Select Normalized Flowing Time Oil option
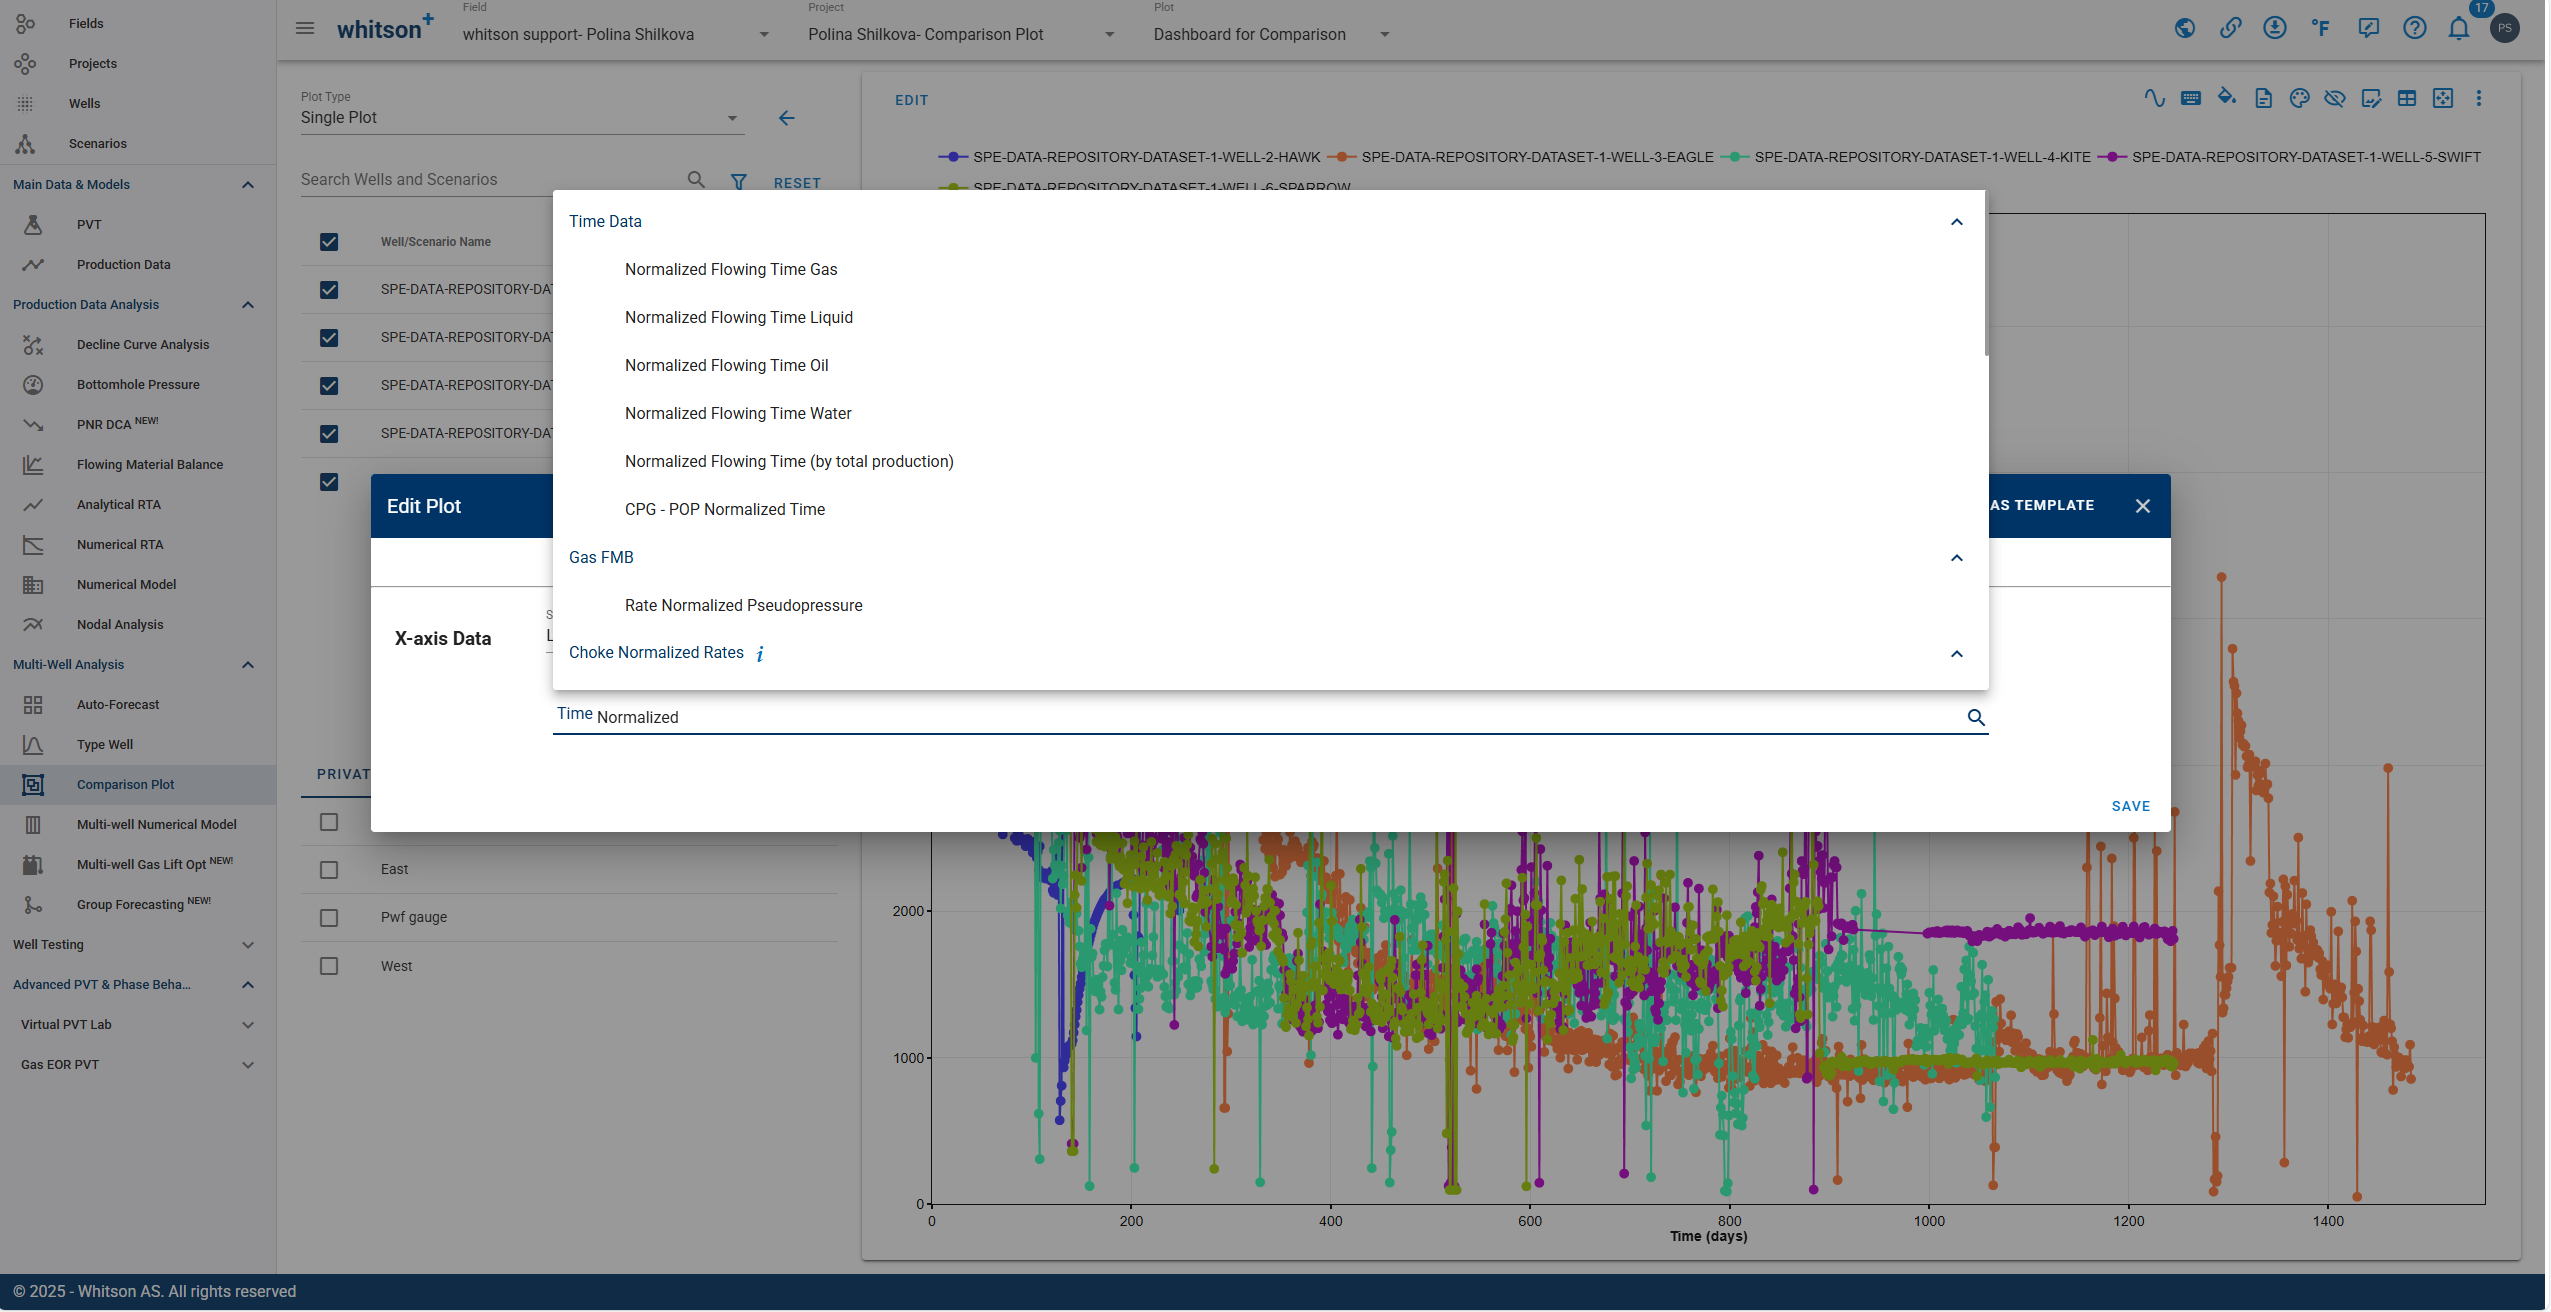The width and height of the screenshot is (2551, 1312). (726, 366)
